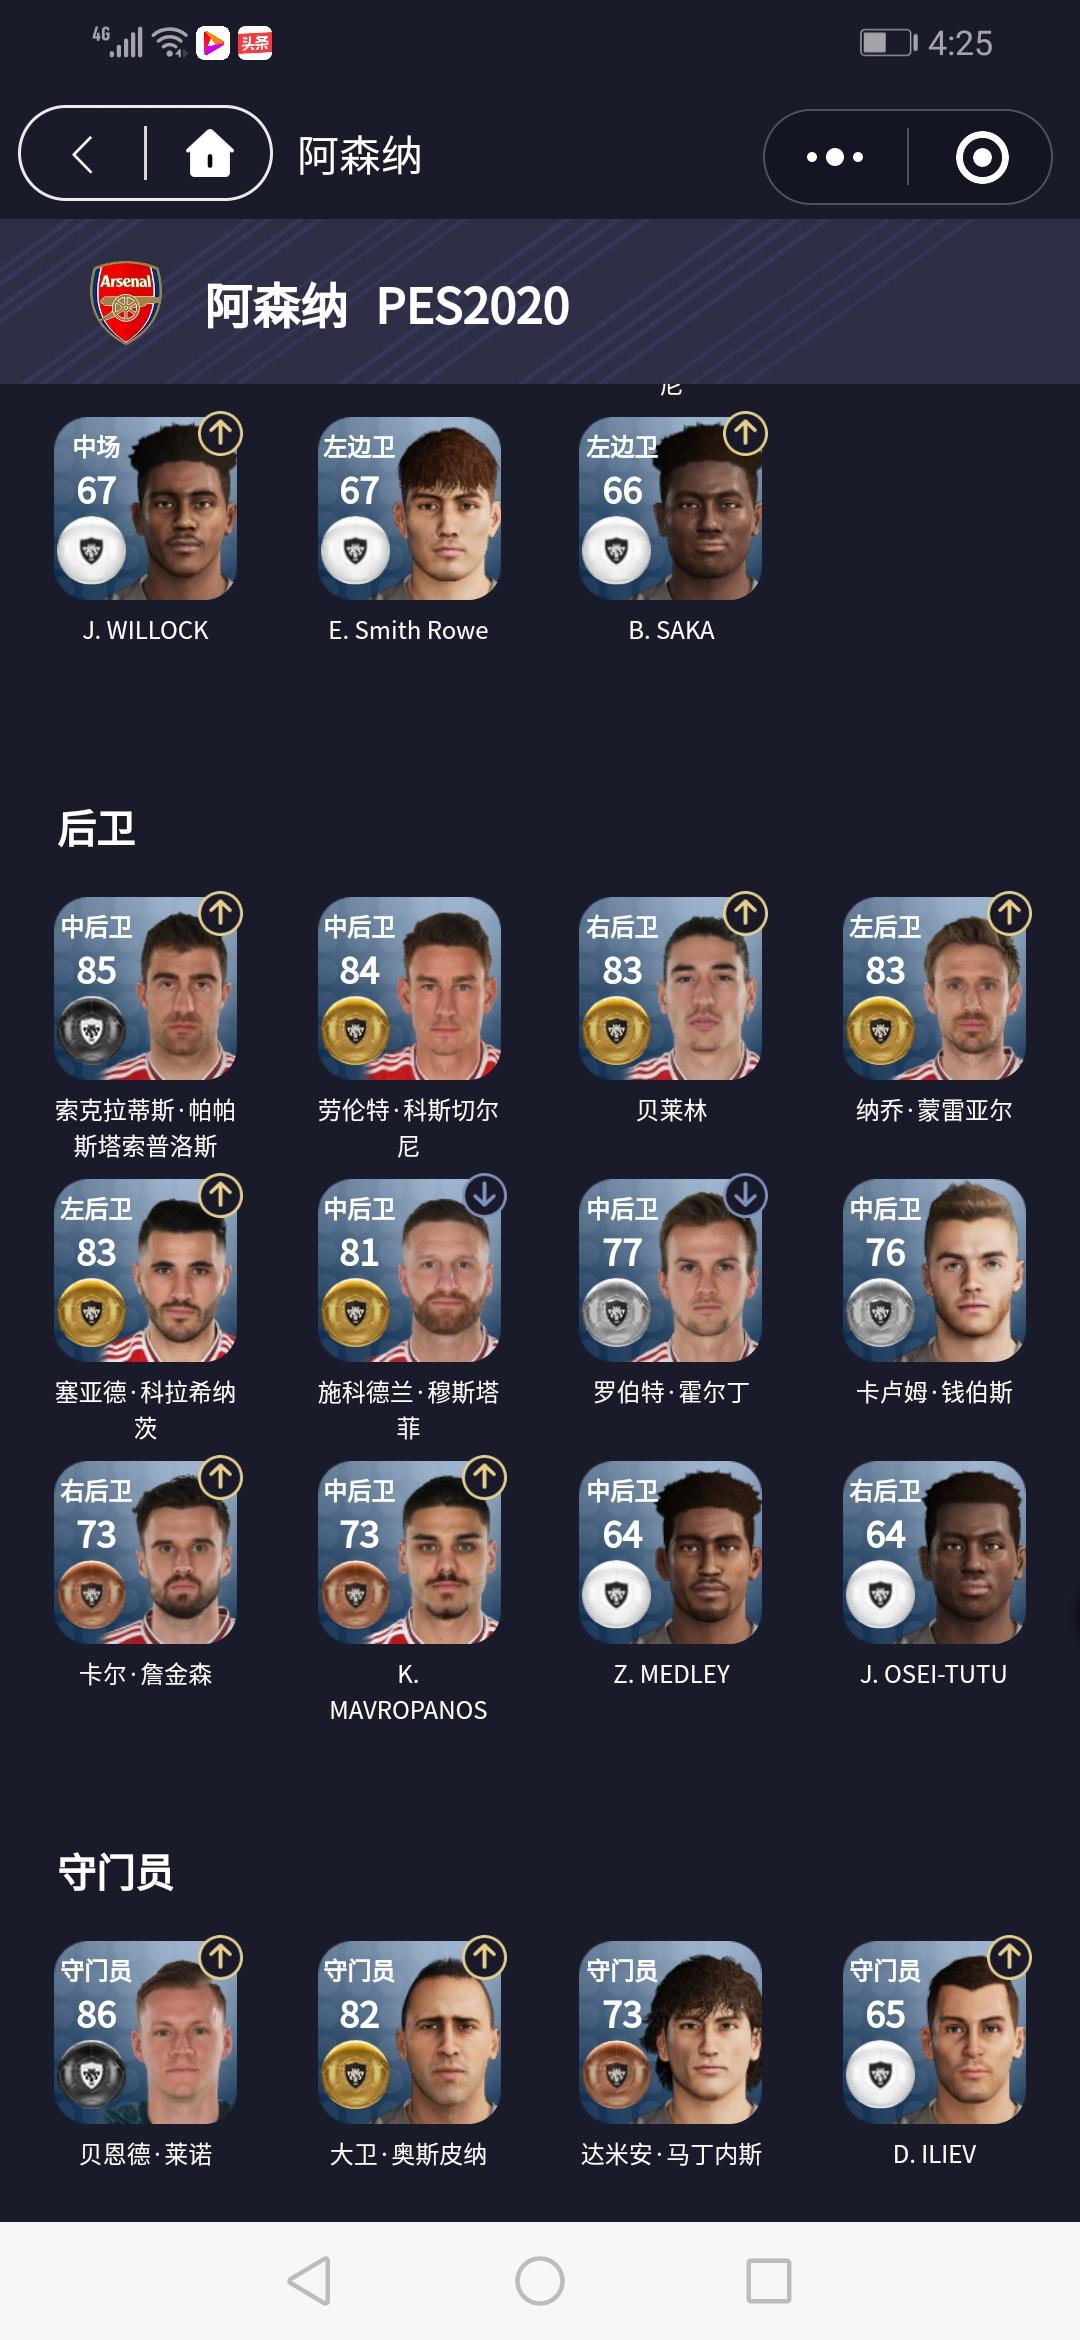
Task: Open 卡卢姆·钱伯斯 player card
Action: click(x=934, y=1270)
